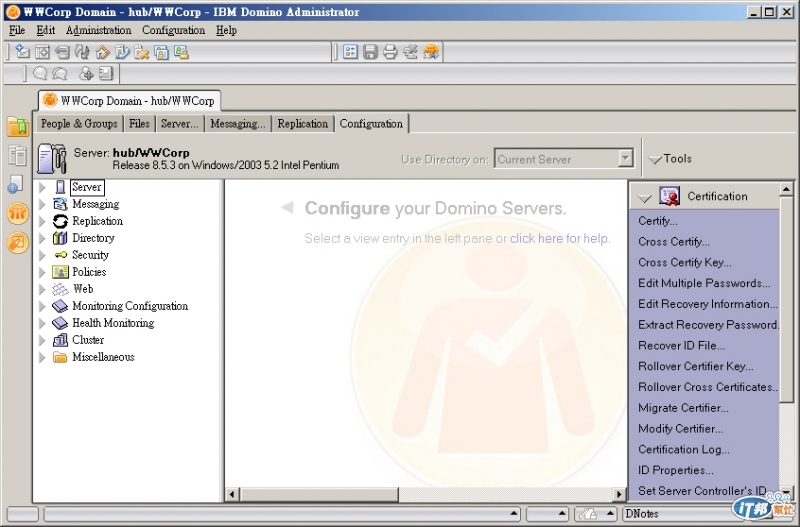Image resolution: width=800 pixels, height=527 pixels.
Task: Open the Configuration menu in menu bar
Action: 173,30
